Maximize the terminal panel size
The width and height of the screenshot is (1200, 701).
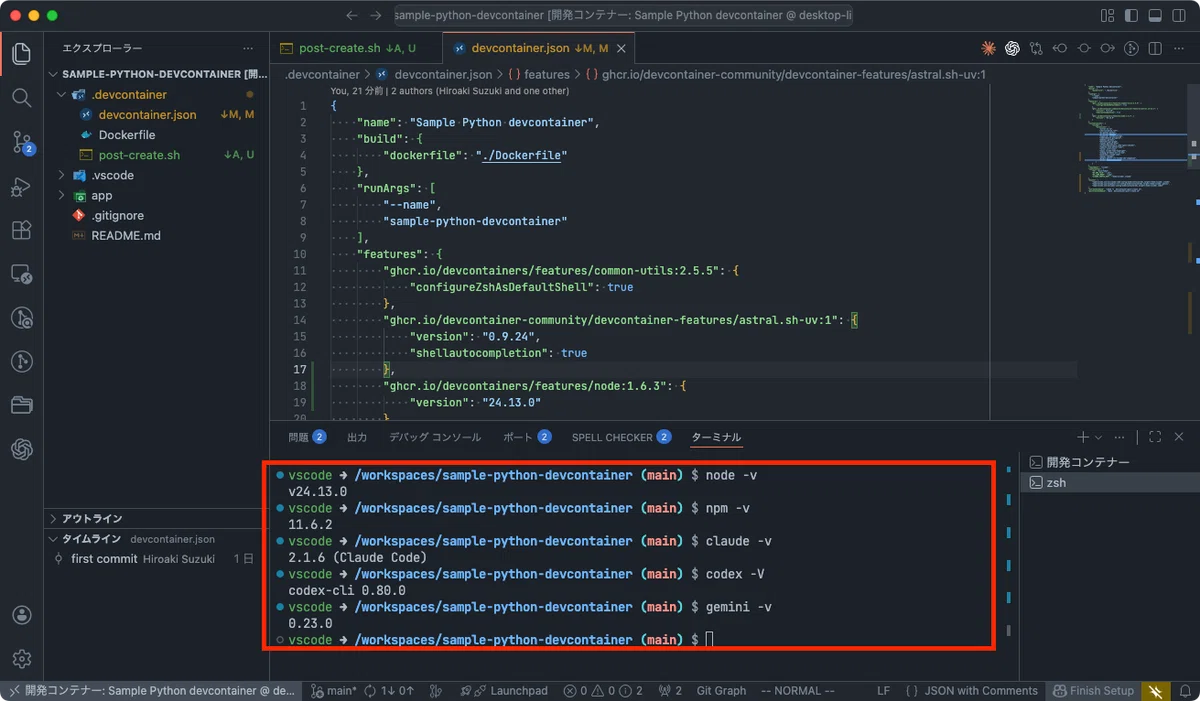[1155, 437]
